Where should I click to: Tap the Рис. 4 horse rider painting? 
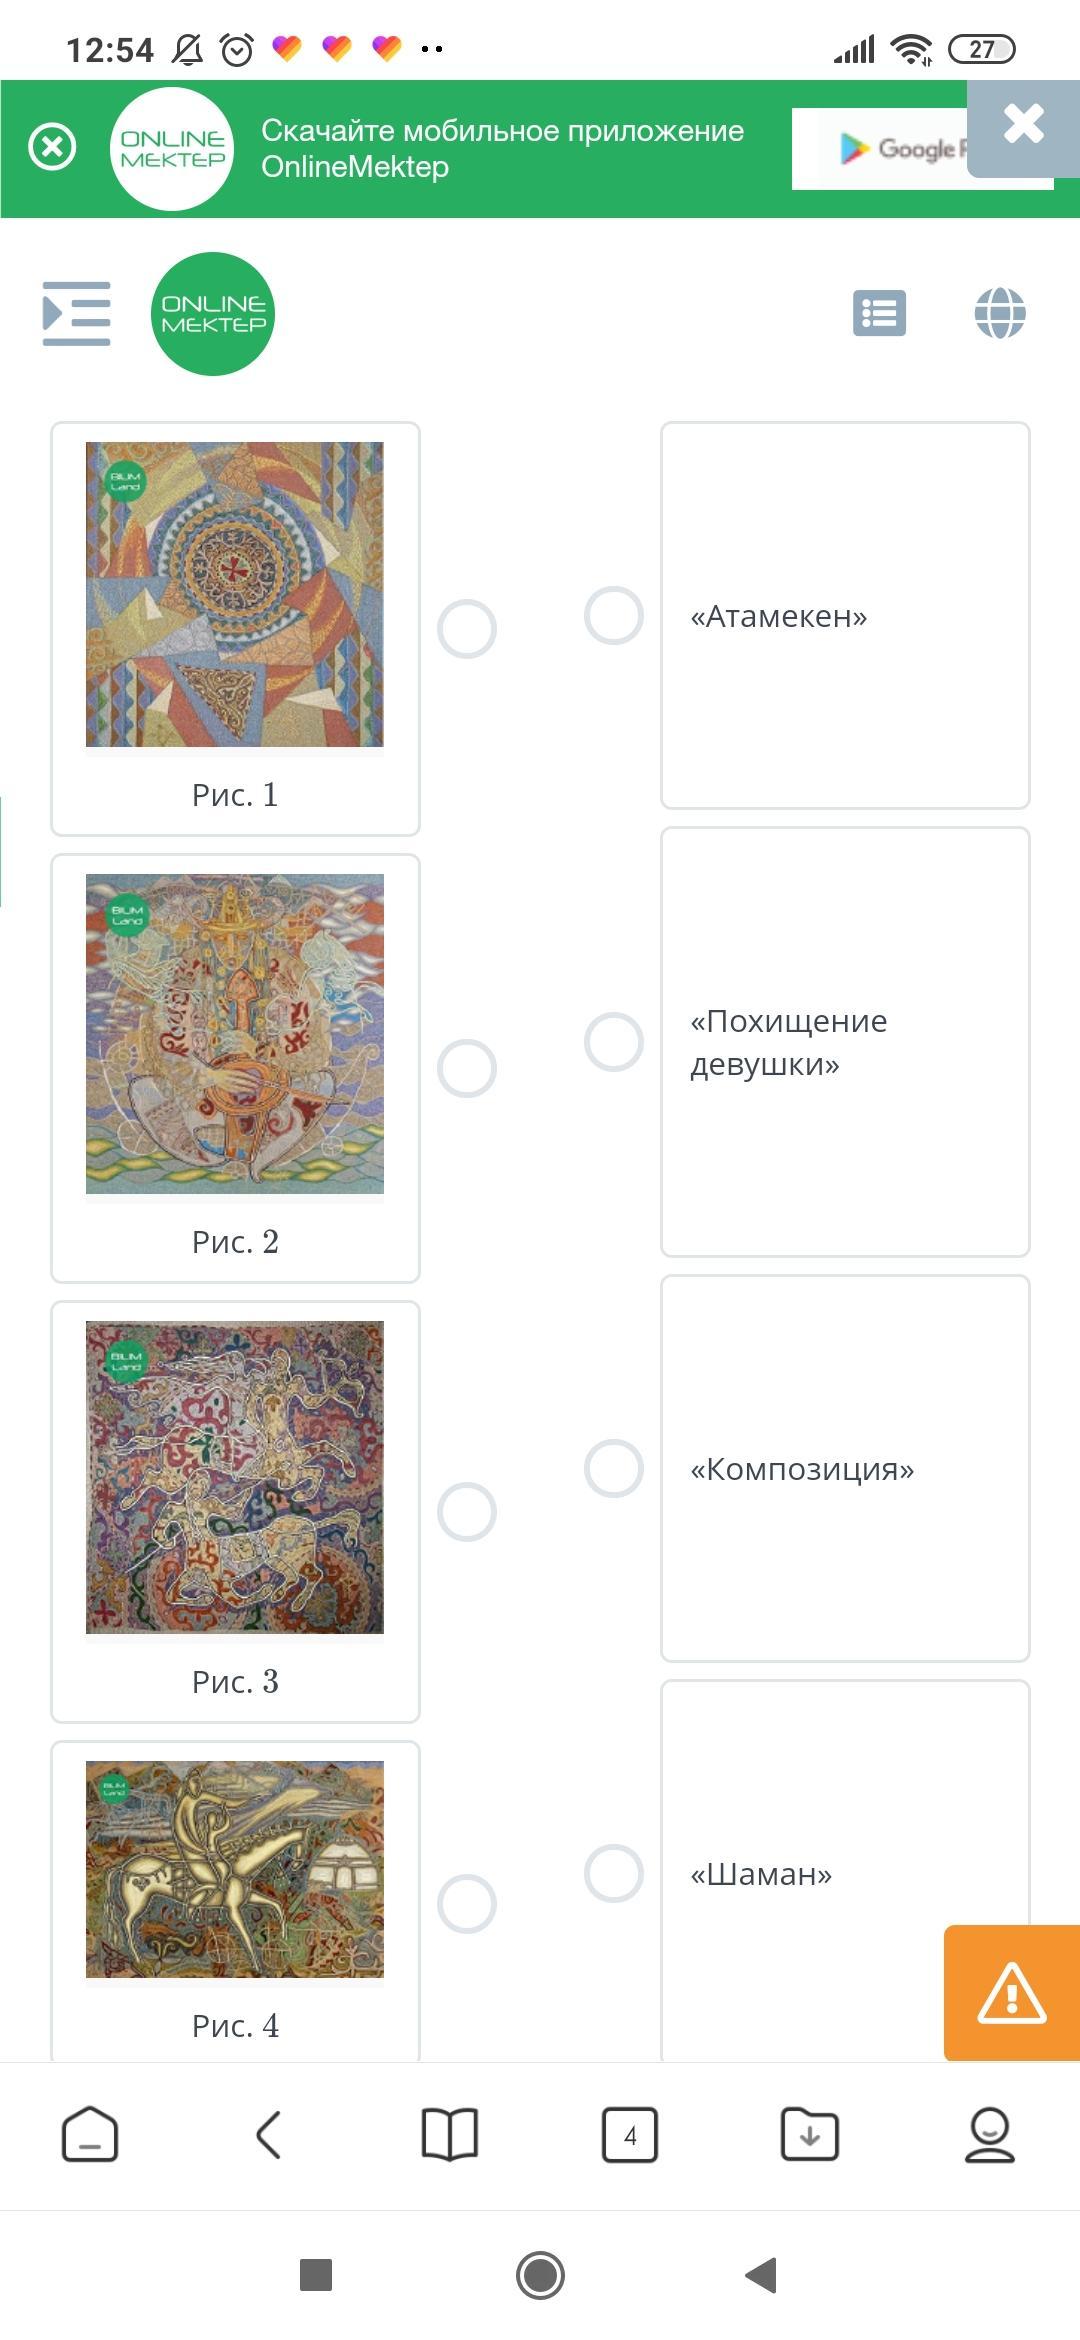235,1869
